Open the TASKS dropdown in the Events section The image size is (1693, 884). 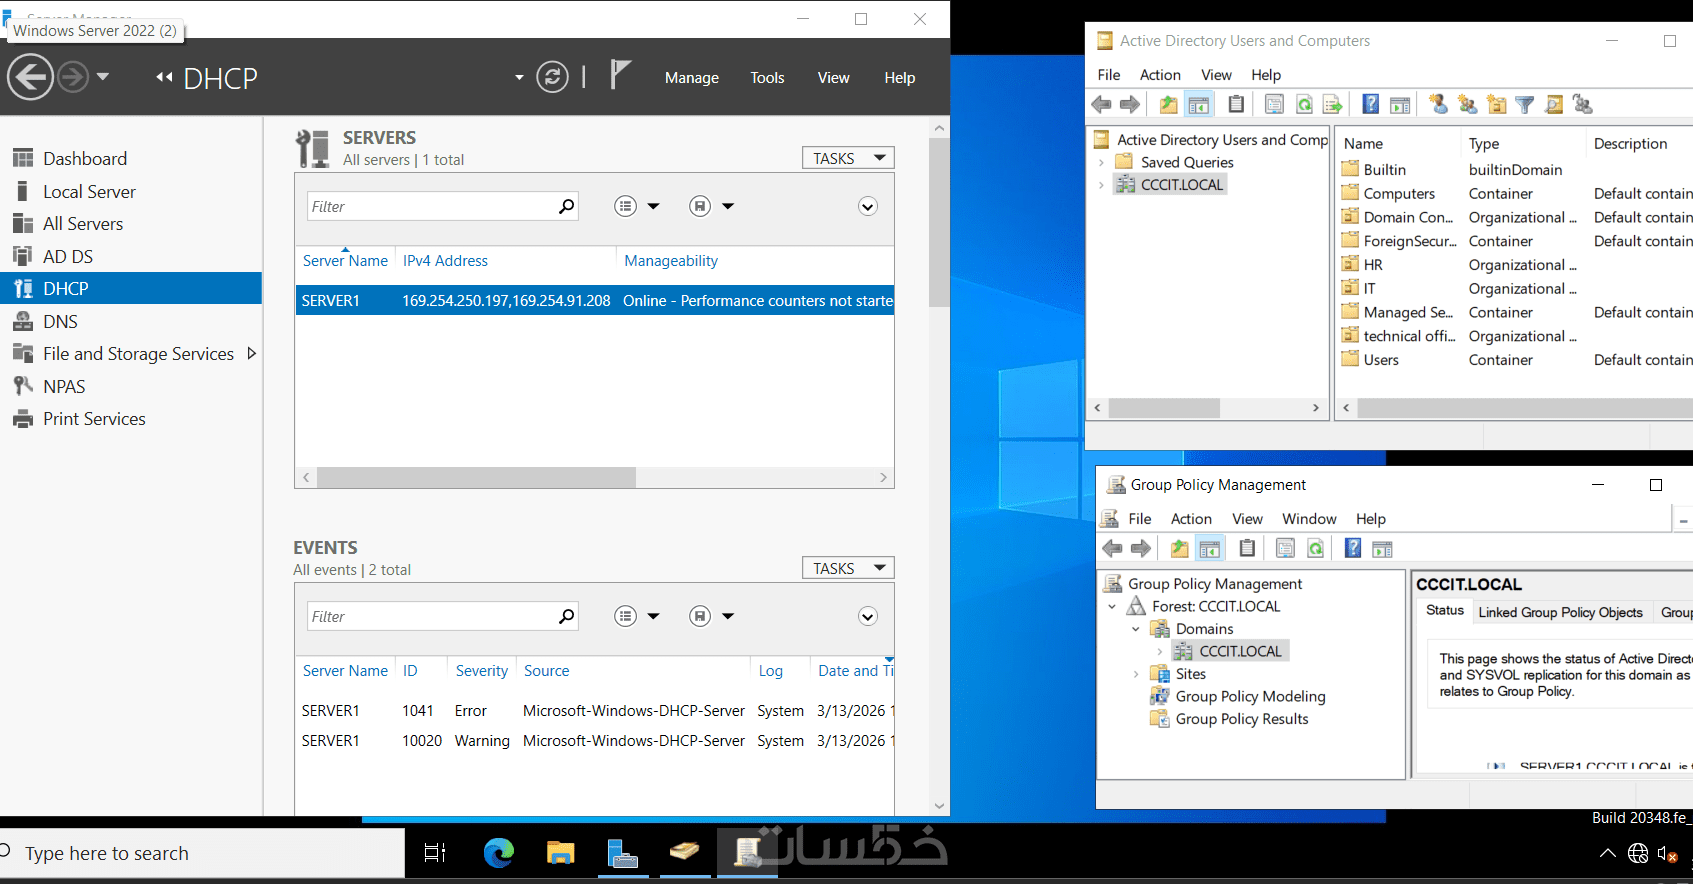pyautogui.click(x=848, y=568)
